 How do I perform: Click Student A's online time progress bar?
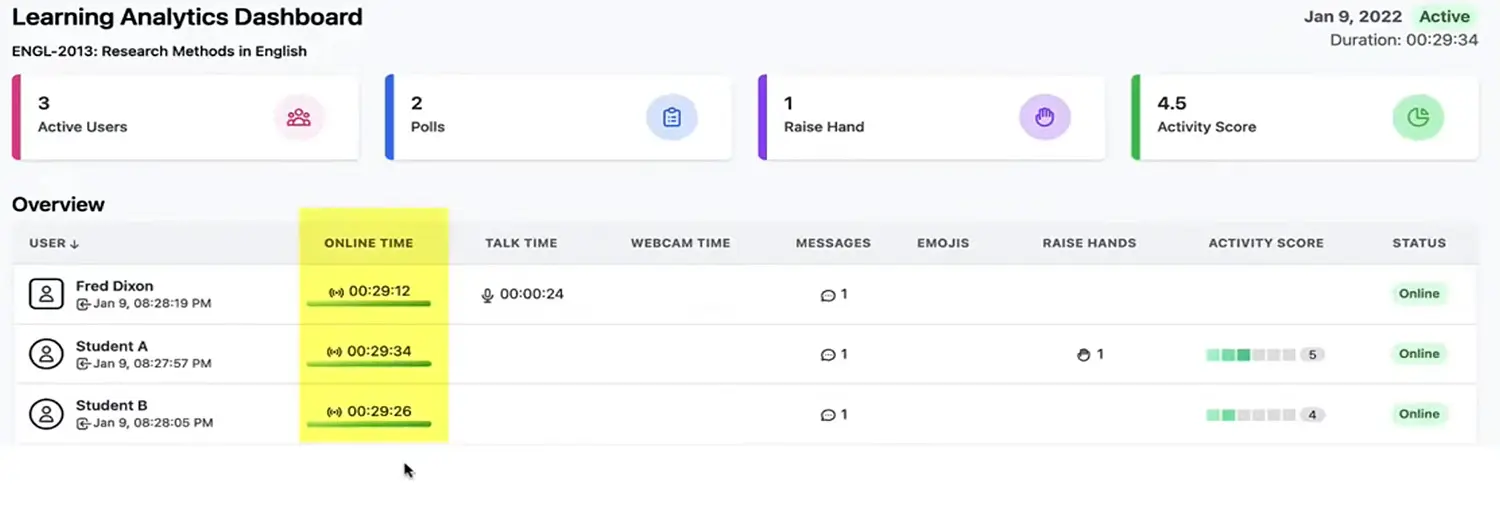369,364
